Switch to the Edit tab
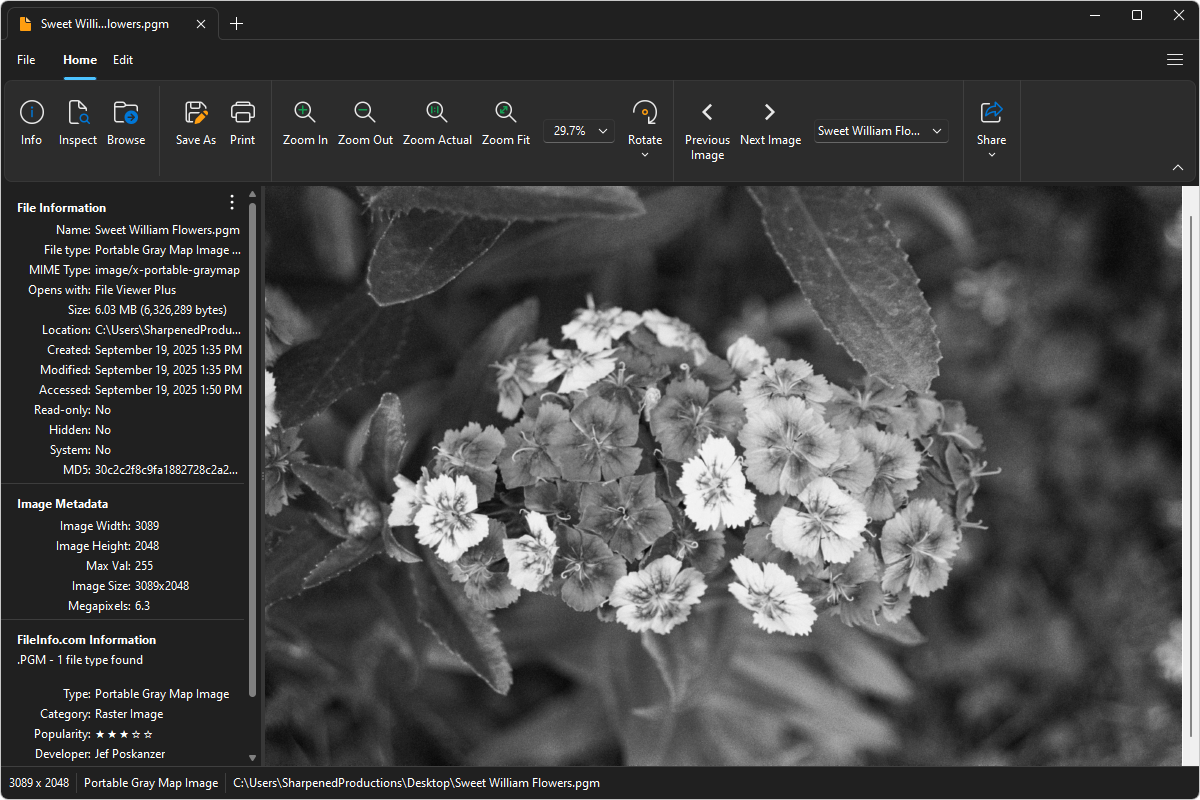Viewport: 1200px width, 800px height. pyautogui.click(x=123, y=60)
